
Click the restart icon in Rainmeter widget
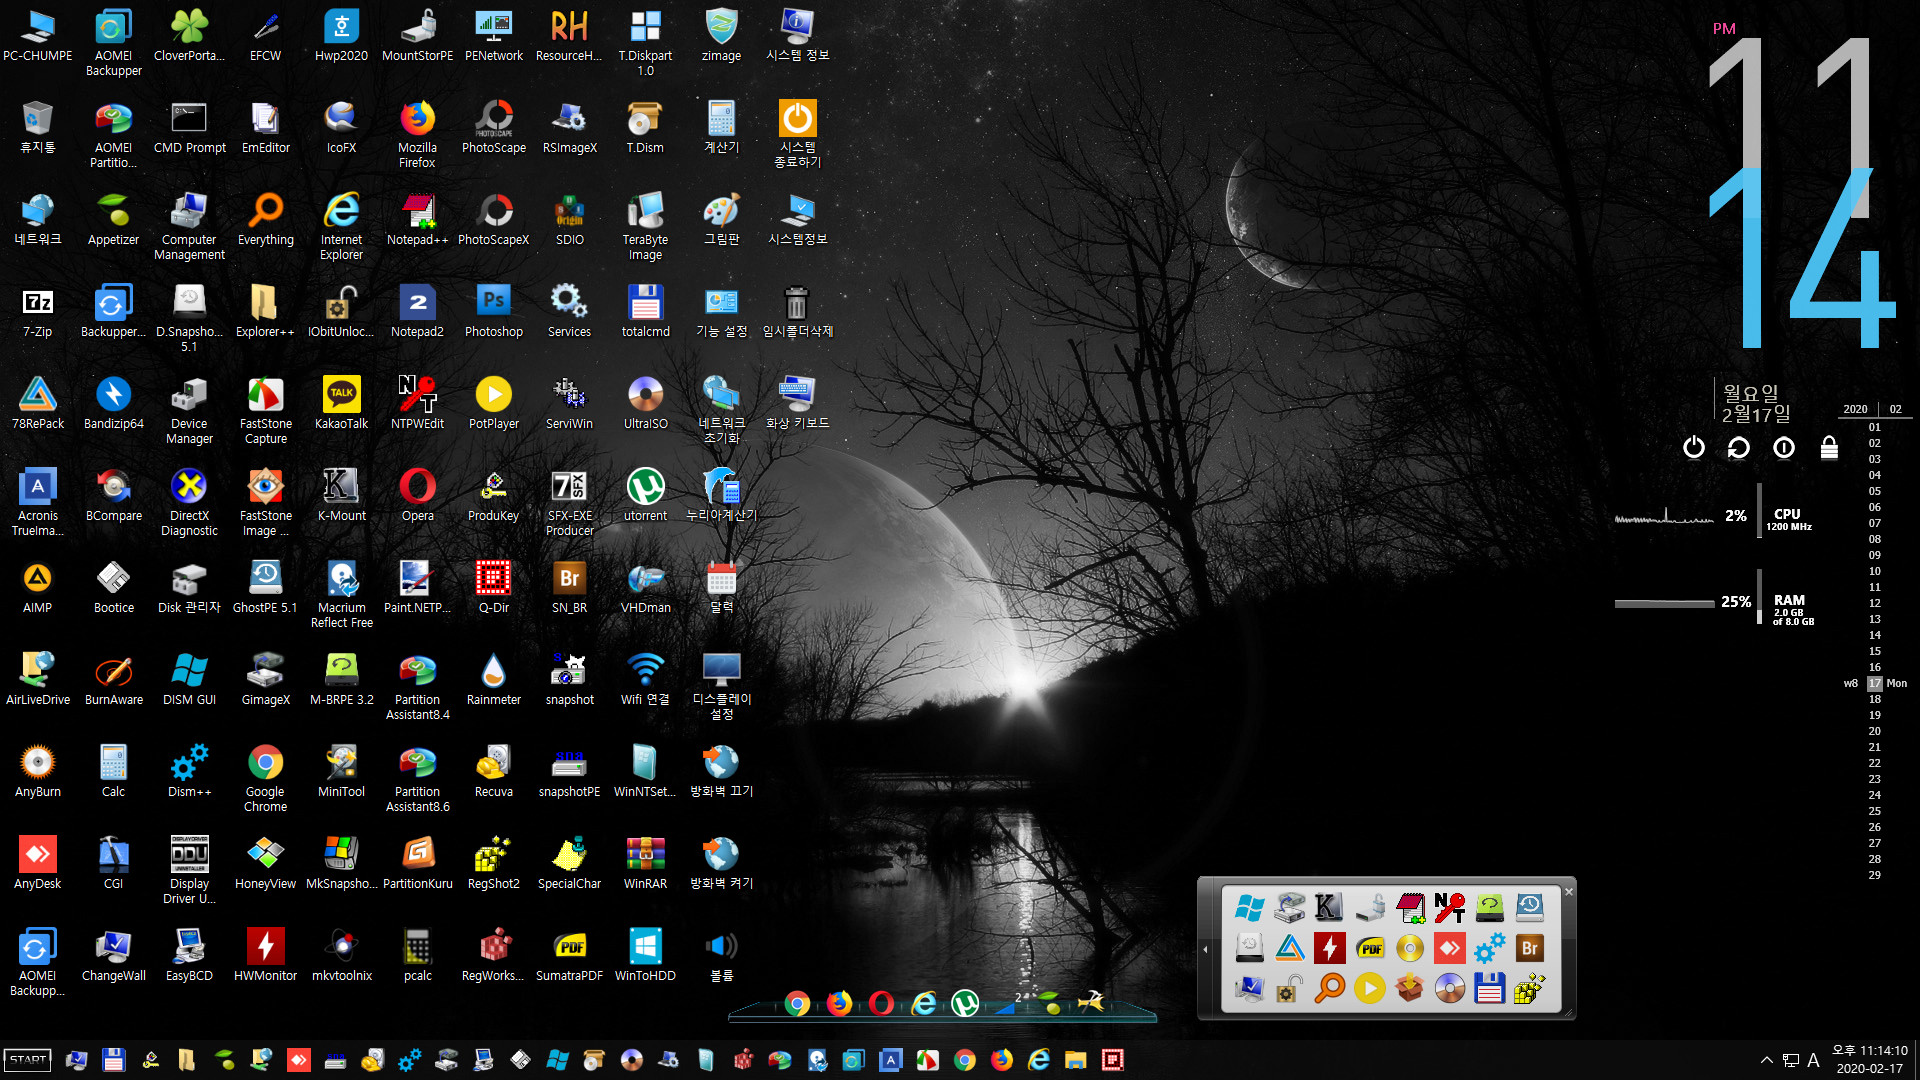(1738, 447)
